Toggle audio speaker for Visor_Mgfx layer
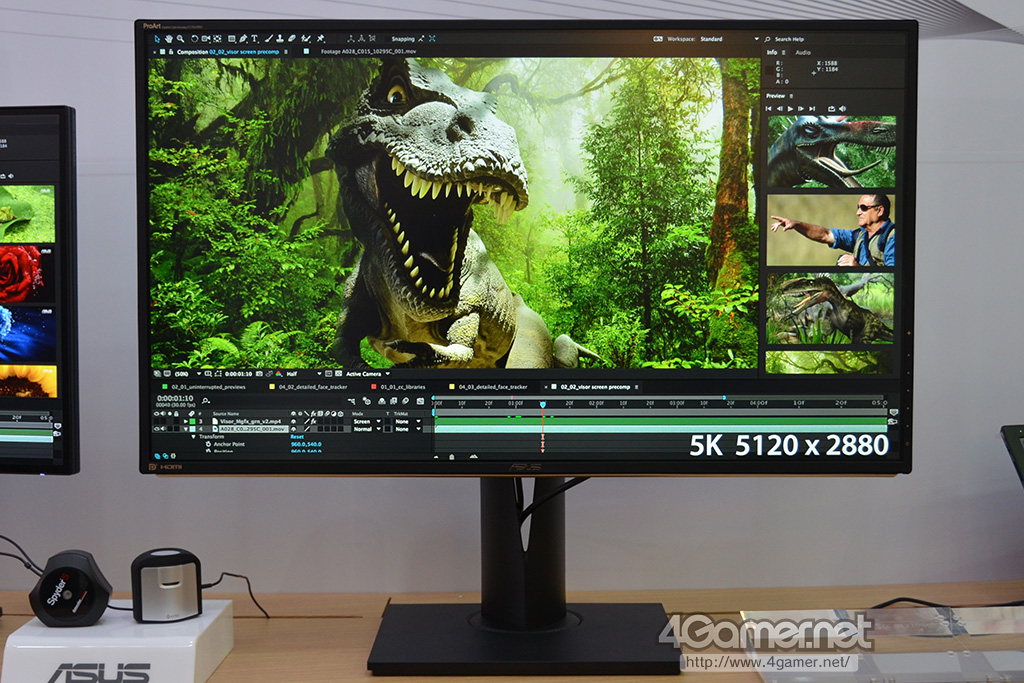This screenshot has height=683, width=1024. pyautogui.click(x=163, y=422)
